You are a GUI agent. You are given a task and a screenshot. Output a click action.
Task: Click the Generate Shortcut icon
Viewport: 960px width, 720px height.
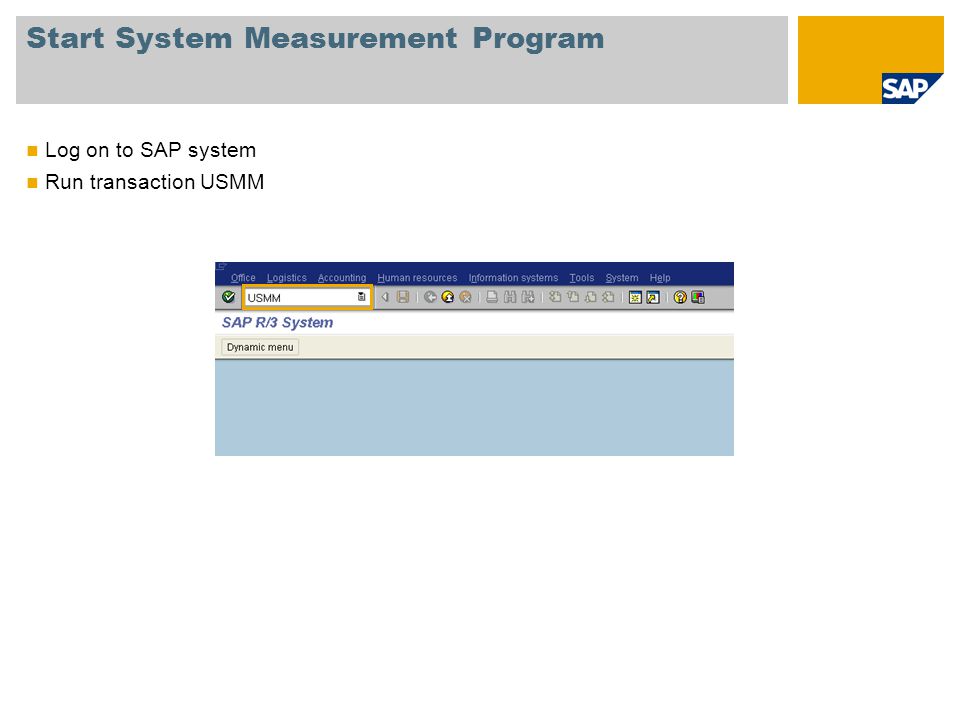(653, 298)
